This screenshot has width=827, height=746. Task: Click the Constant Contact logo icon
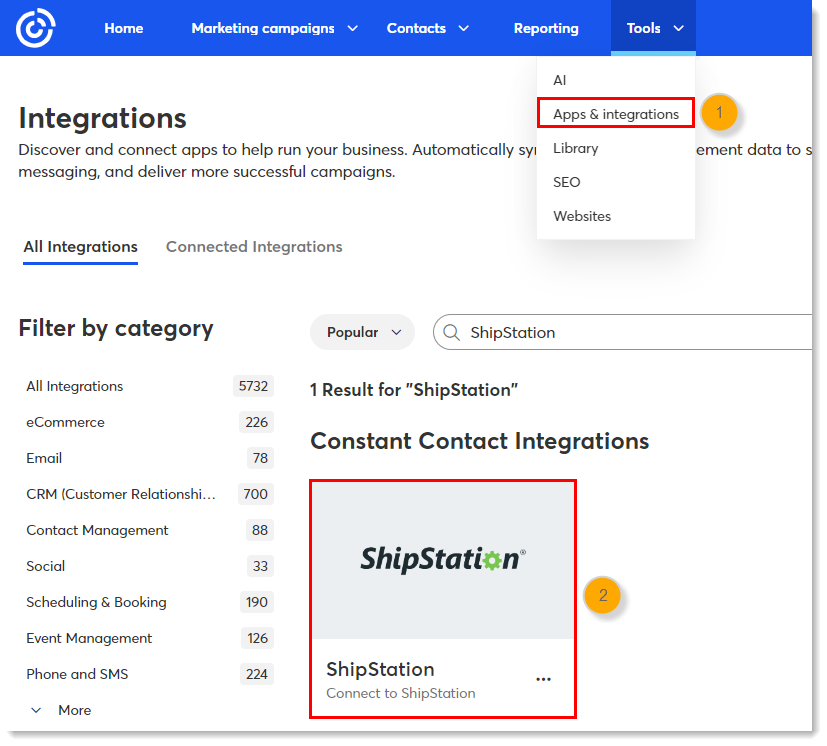[x=35, y=28]
